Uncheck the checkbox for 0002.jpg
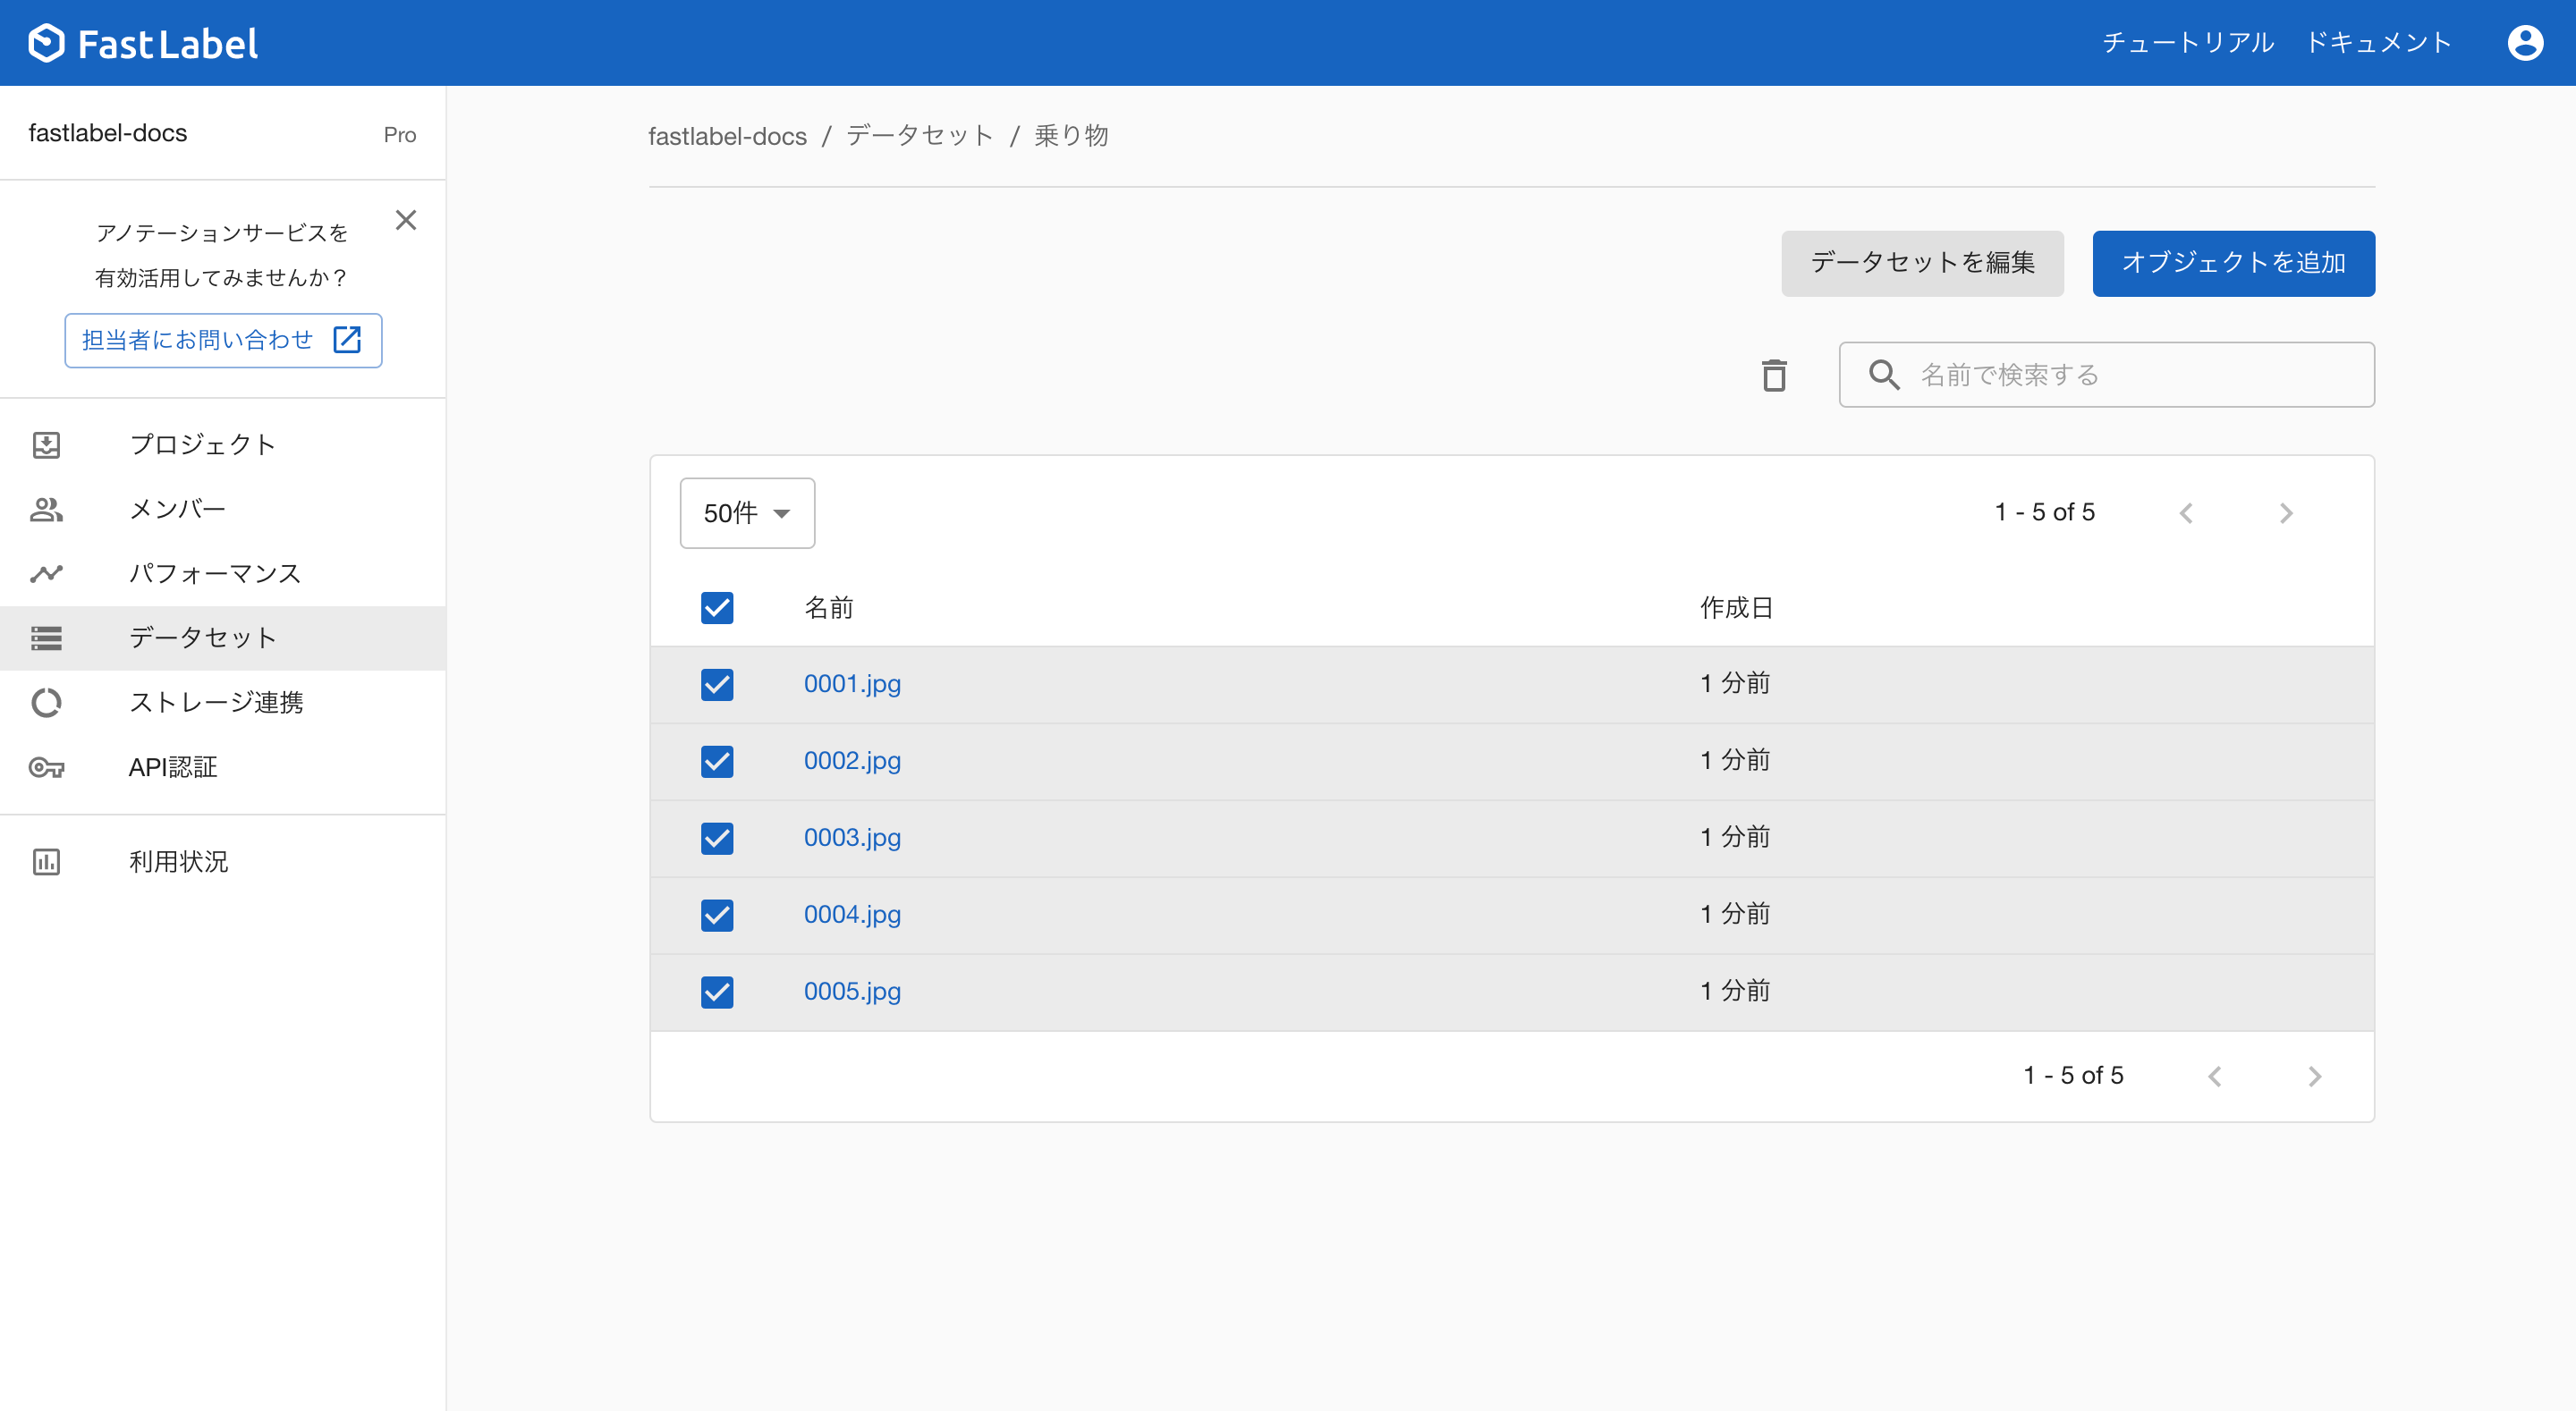This screenshot has width=2576, height=1411. [x=717, y=762]
